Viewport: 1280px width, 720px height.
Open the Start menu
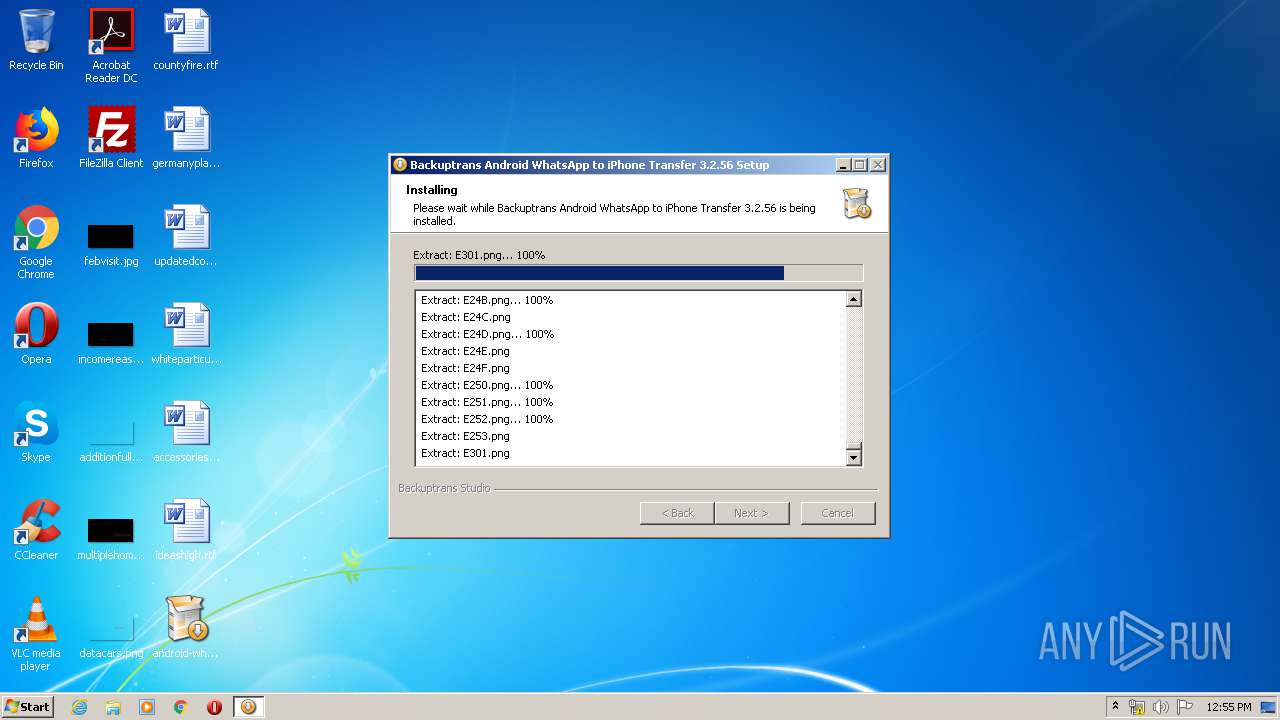[28, 707]
